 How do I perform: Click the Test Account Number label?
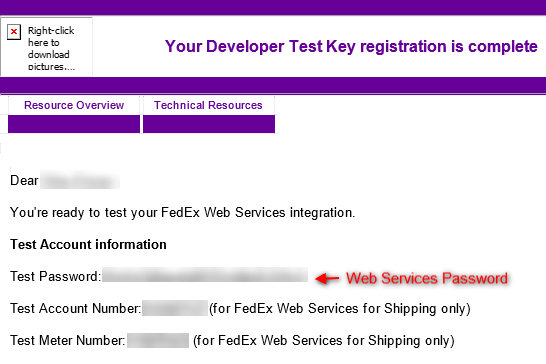[x=76, y=309]
